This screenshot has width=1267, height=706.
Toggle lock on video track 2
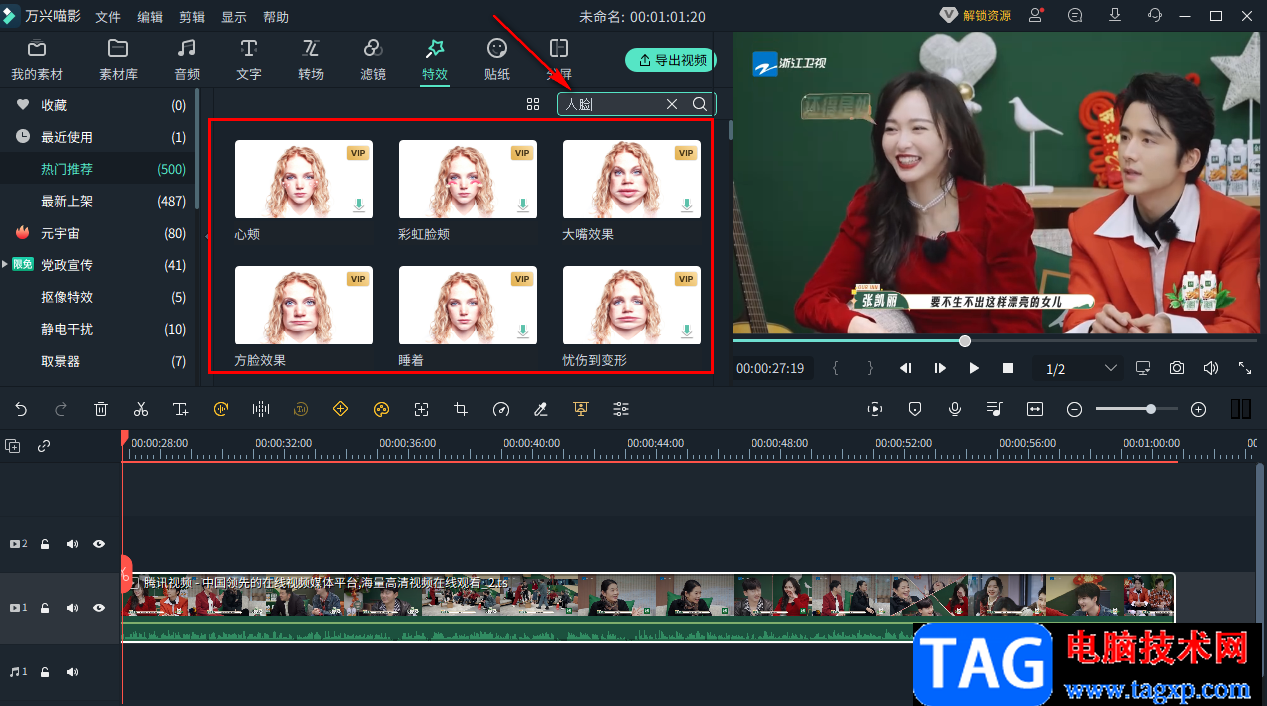coord(45,544)
